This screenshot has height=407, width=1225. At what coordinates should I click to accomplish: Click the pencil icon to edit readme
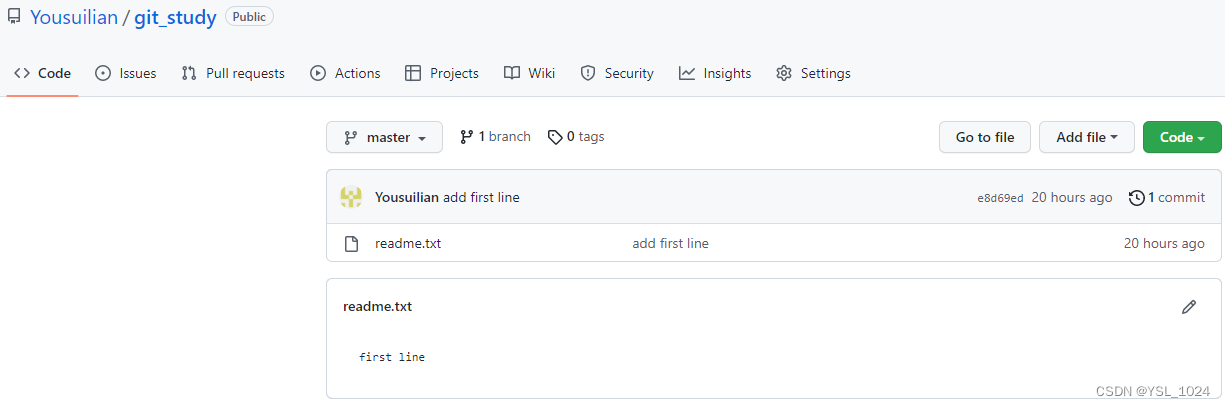1189,307
